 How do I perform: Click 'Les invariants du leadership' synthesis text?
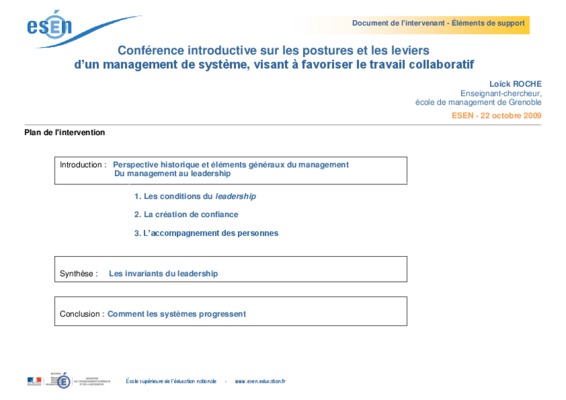163,274
